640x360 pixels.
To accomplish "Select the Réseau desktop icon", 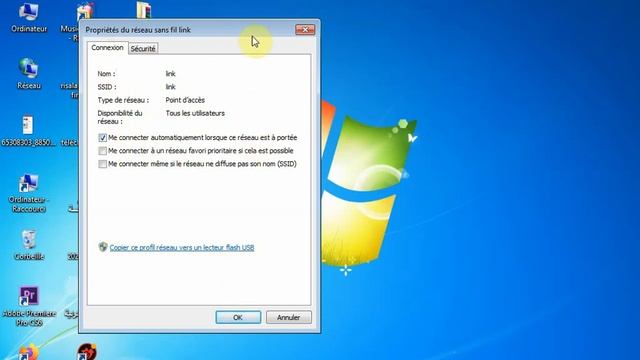I will (29, 73).
